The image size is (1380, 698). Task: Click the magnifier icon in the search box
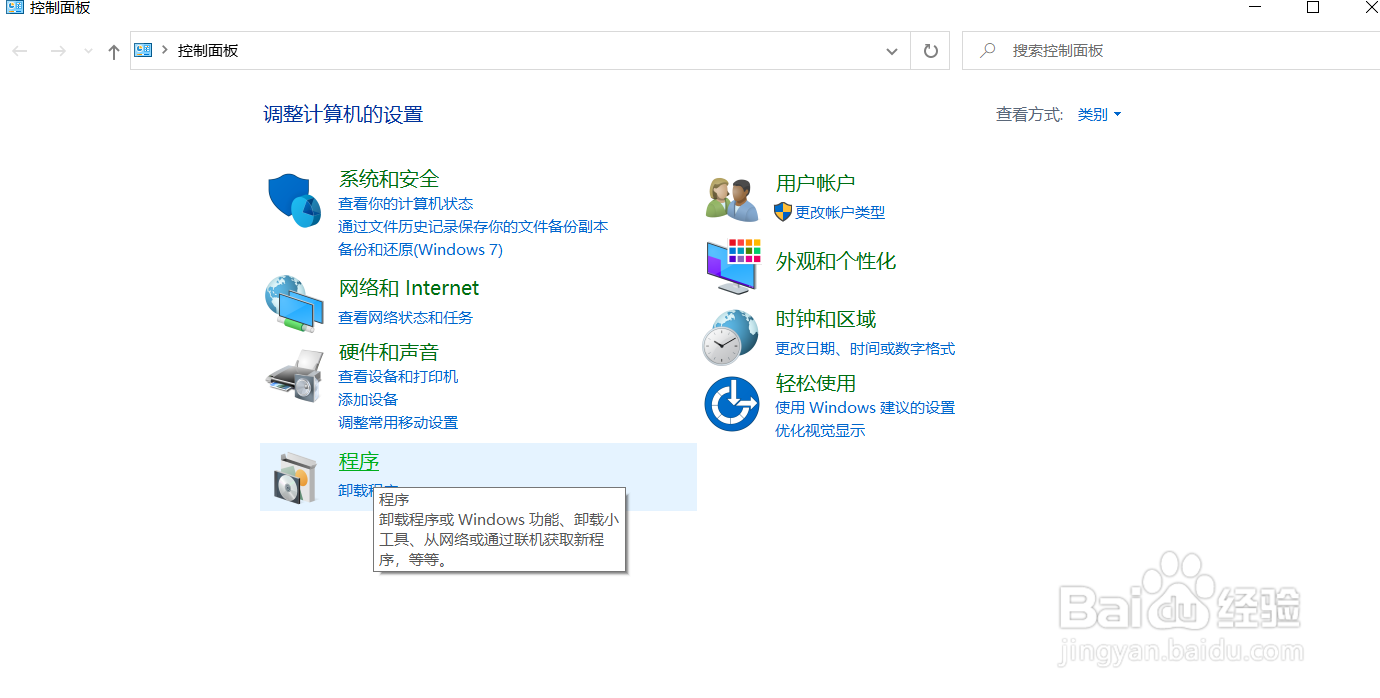(988, 50)
